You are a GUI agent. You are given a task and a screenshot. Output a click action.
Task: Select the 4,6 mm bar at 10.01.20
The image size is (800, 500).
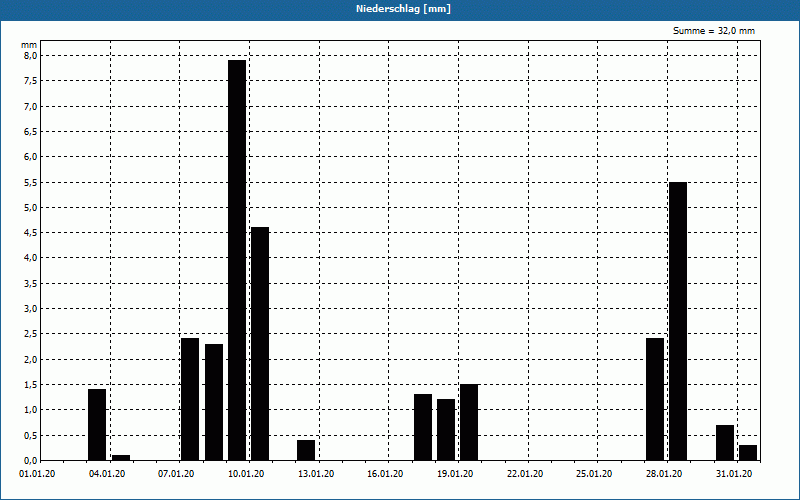coord(260,343)
